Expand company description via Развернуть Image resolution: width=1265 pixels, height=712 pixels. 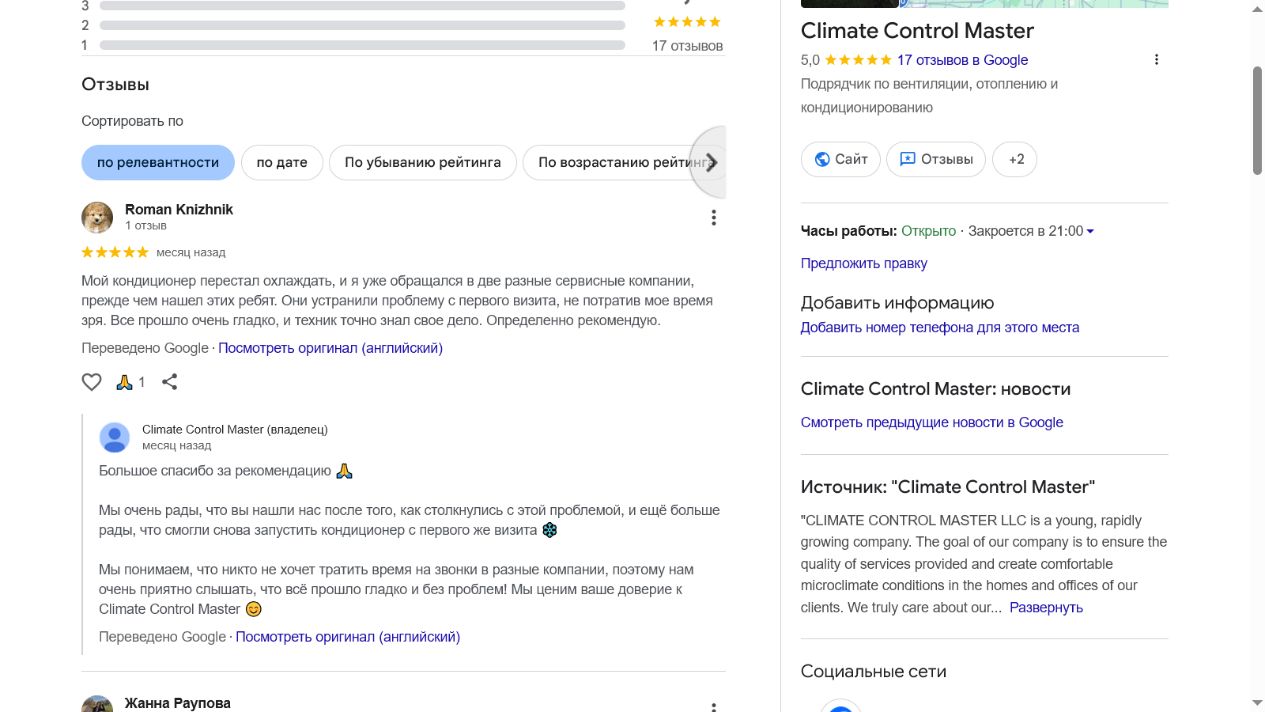pos(1046,607)
